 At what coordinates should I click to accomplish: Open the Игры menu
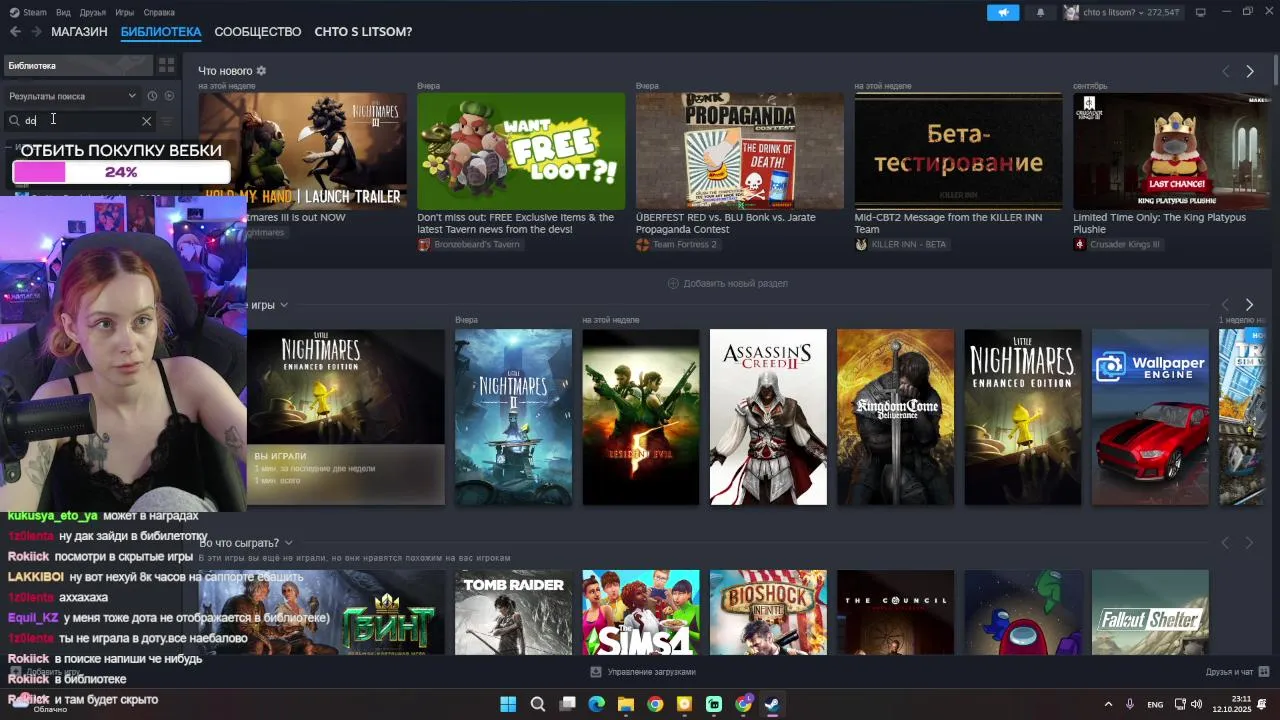click(125, 12)
